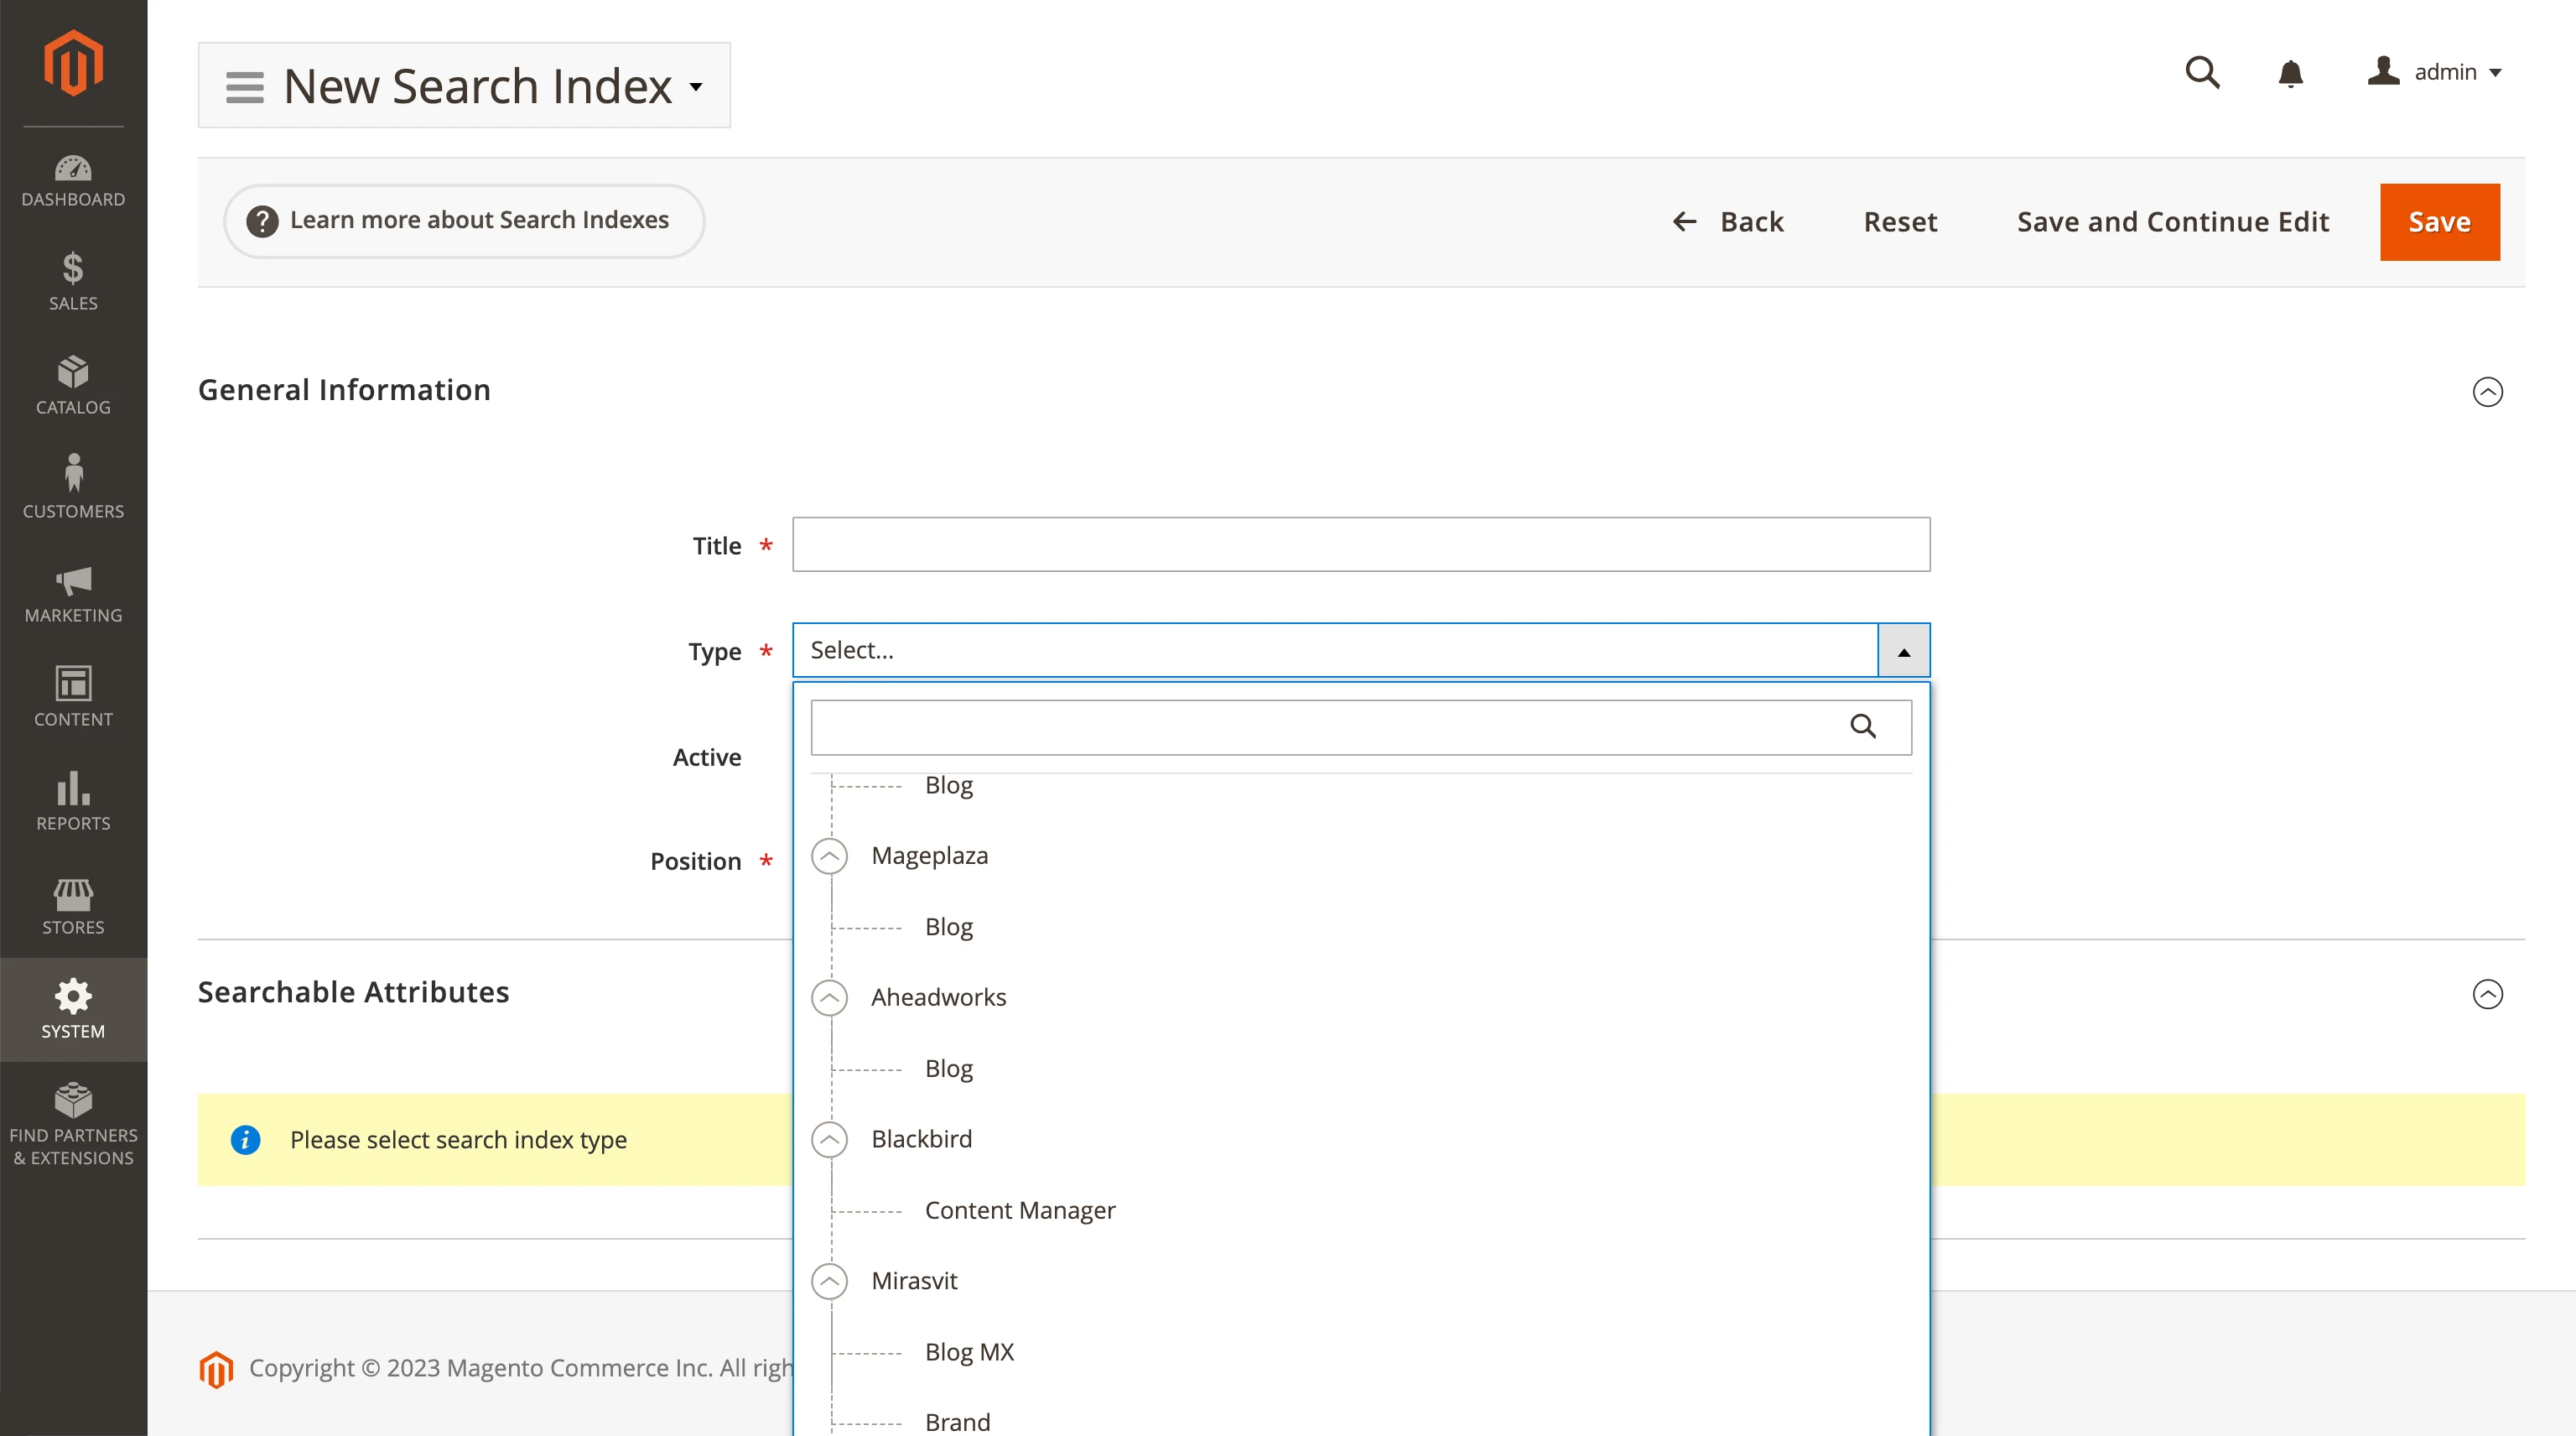The width and height of the screenshot is (2576, 1436).
Task: Select the Catalog box icon
Action: pos(73,373)
